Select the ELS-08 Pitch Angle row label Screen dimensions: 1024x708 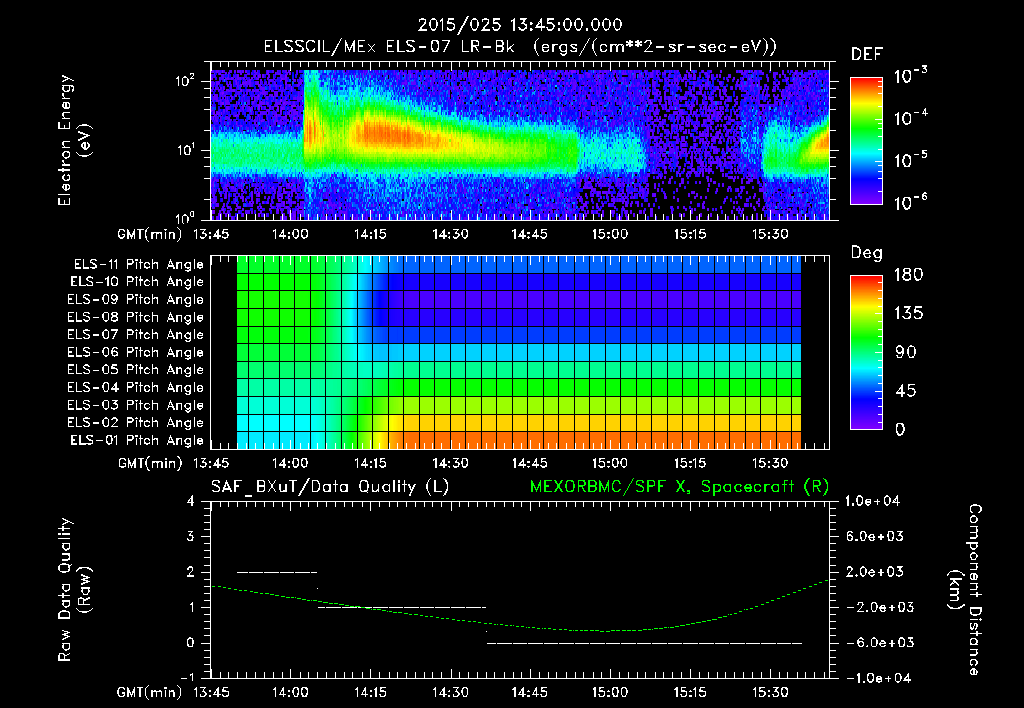click(x=136, y=317)
